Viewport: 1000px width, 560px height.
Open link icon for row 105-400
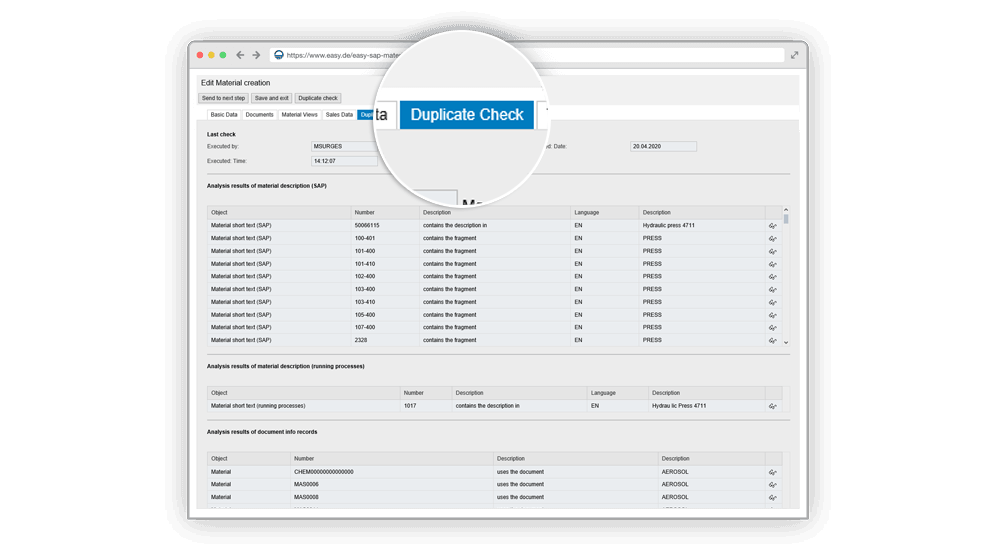pos(772,315)
